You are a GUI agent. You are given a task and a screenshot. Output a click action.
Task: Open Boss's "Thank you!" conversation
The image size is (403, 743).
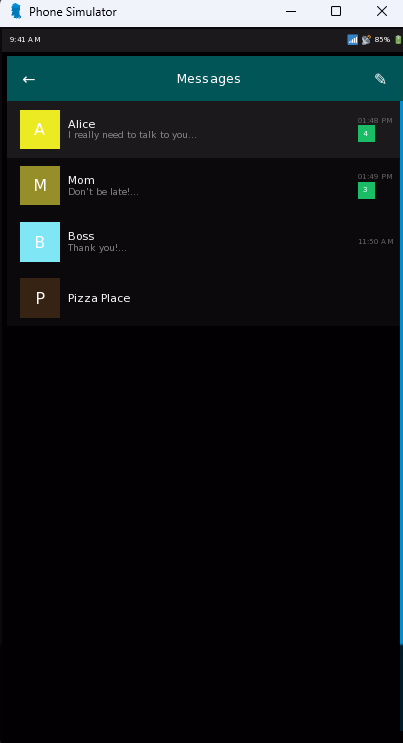tap(203, 242)
